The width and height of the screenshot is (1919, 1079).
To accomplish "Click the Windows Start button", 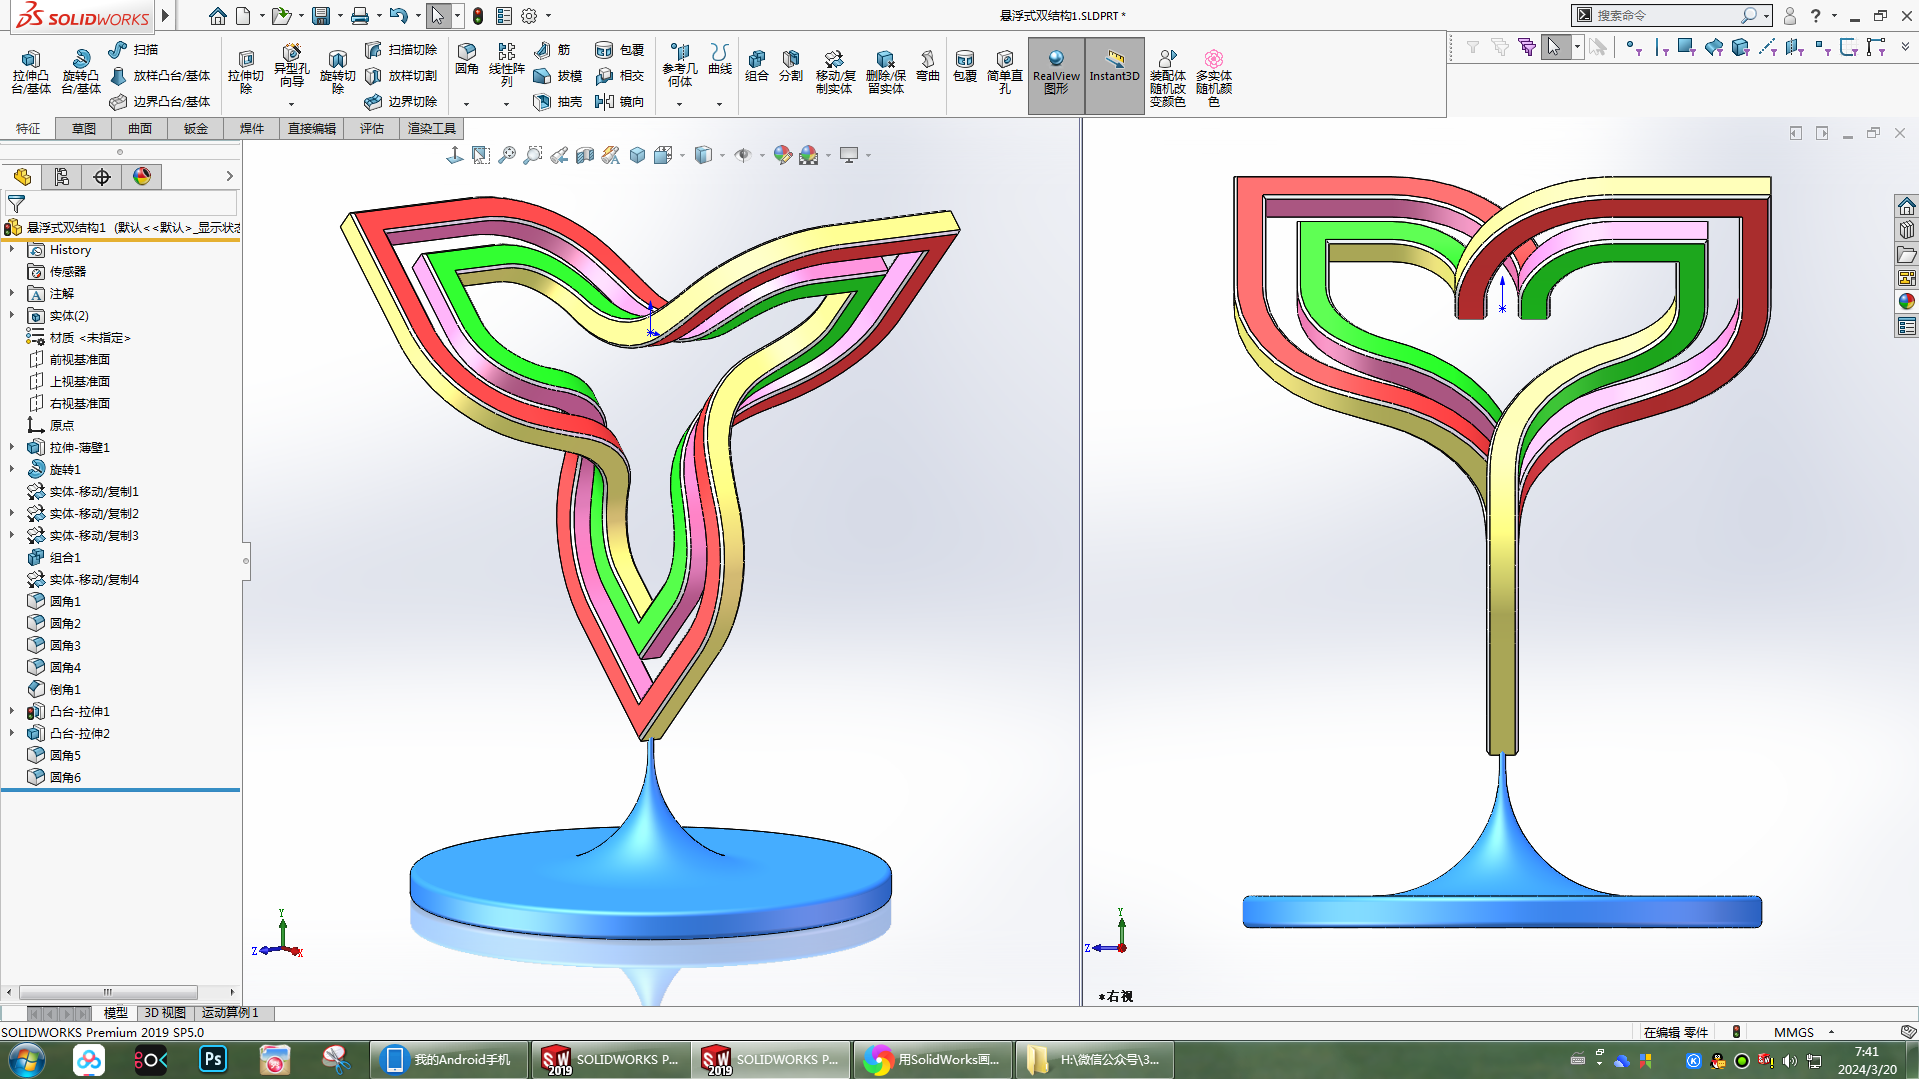I will (27, 1060).
